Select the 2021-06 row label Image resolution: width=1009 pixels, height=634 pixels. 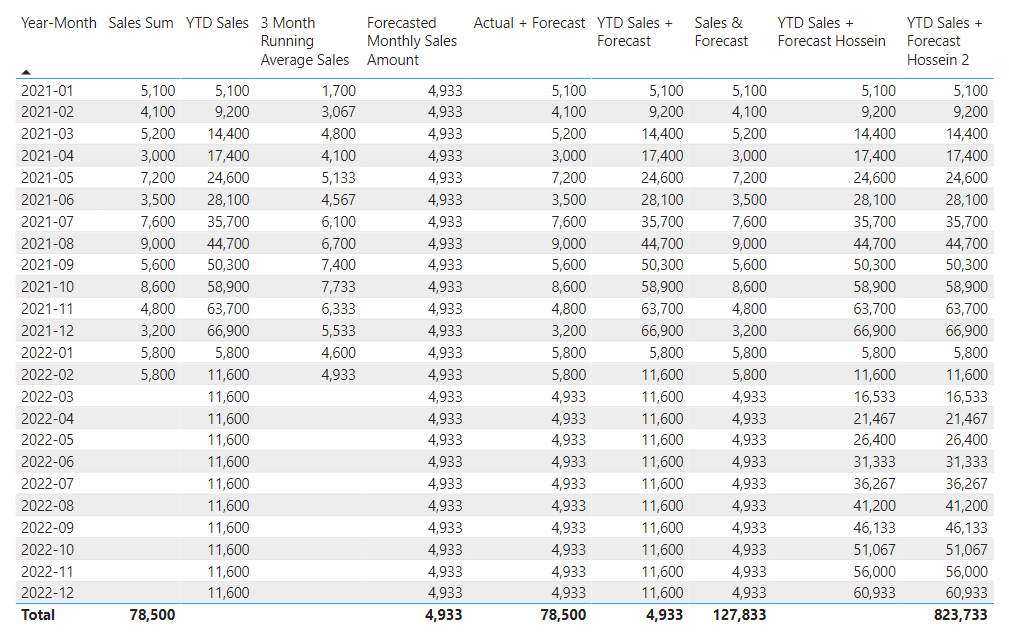point(48,200)
